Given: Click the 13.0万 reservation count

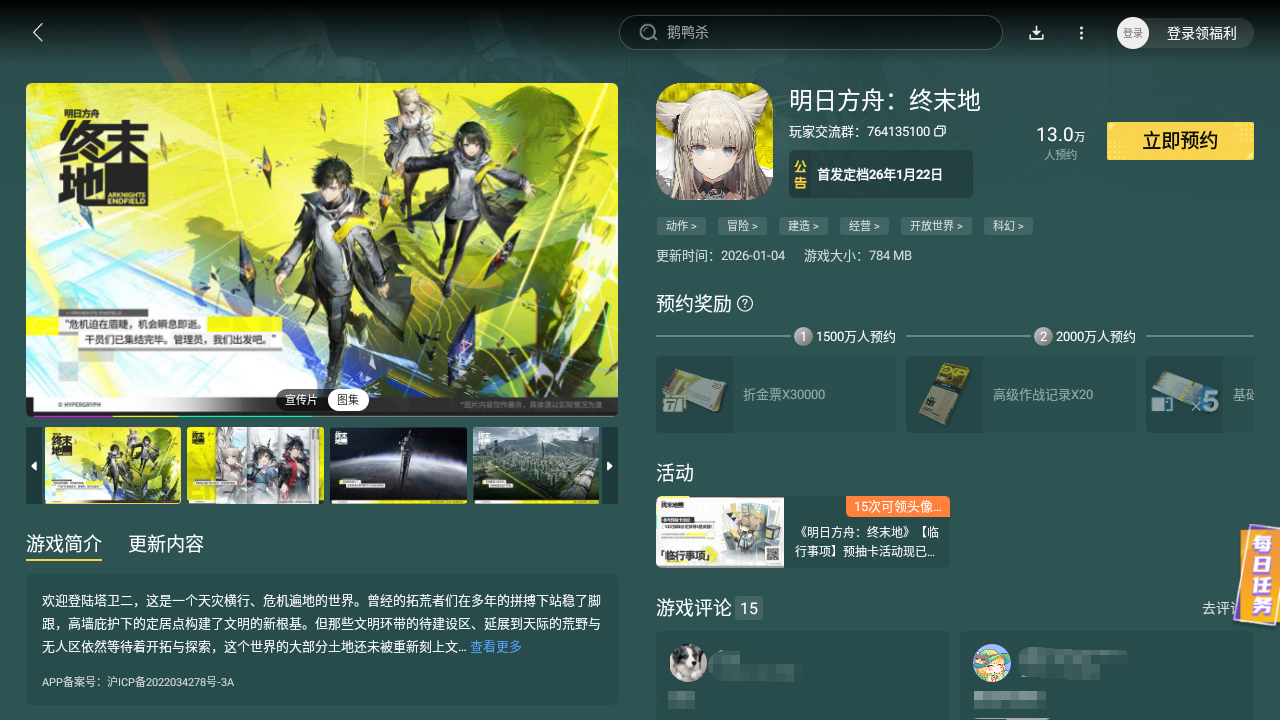Looking at the screenshot, I should [x=1060, y=135].
